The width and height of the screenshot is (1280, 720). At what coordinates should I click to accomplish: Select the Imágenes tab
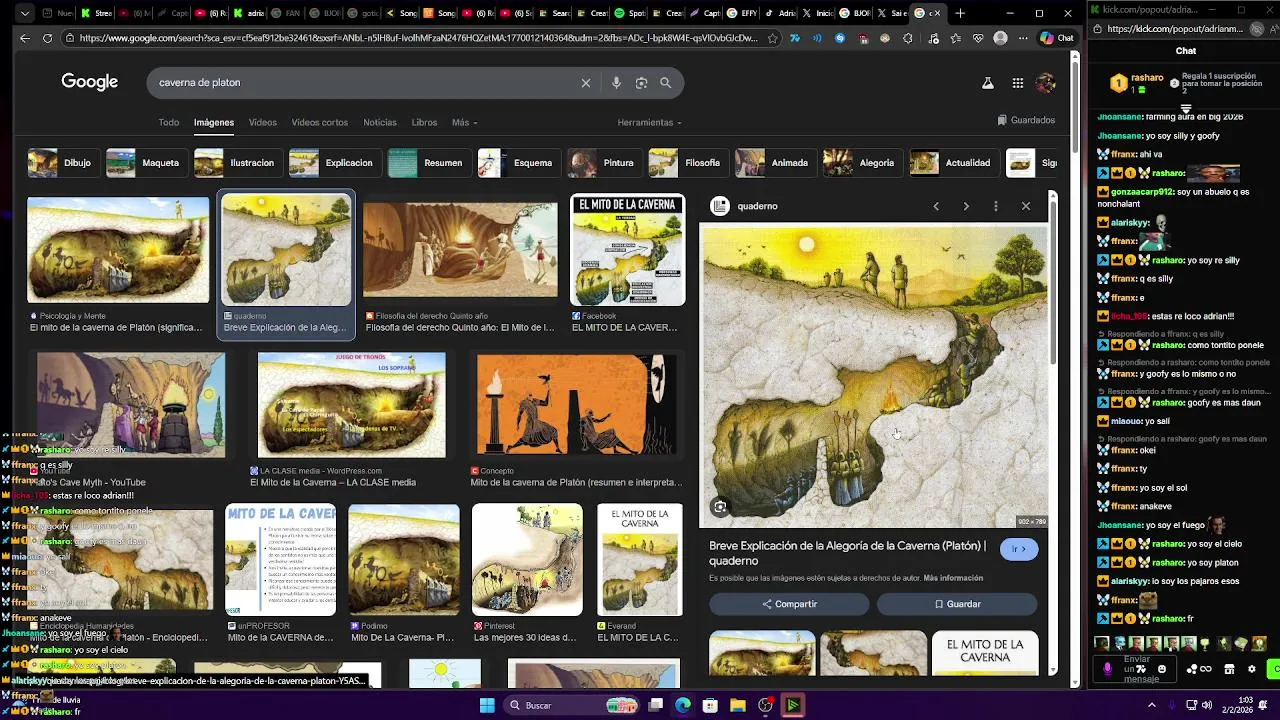pos(214,122)
